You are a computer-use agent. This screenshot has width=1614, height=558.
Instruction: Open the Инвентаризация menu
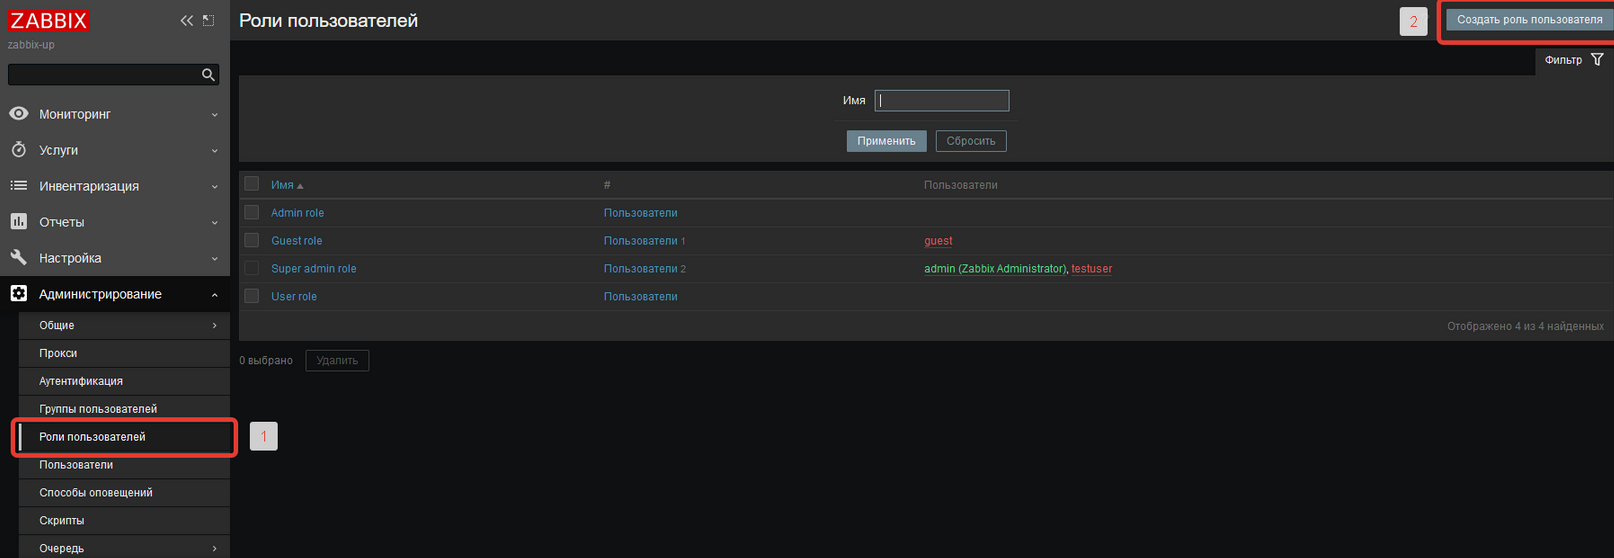(x=115, y=186)
